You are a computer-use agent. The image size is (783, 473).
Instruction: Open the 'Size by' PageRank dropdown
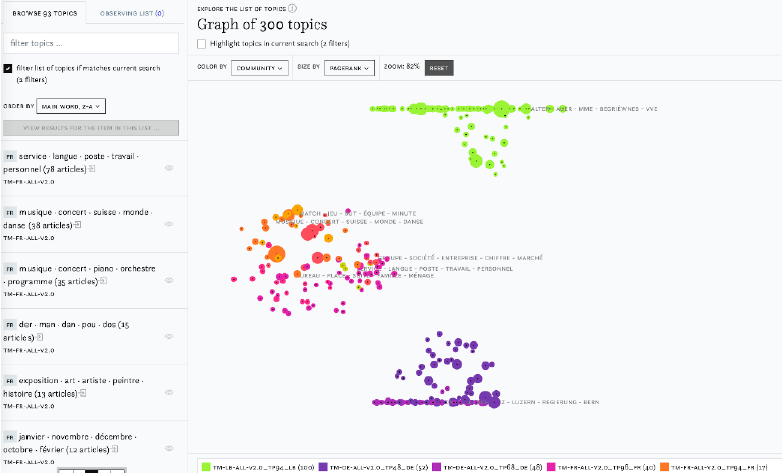coord(349,68)
